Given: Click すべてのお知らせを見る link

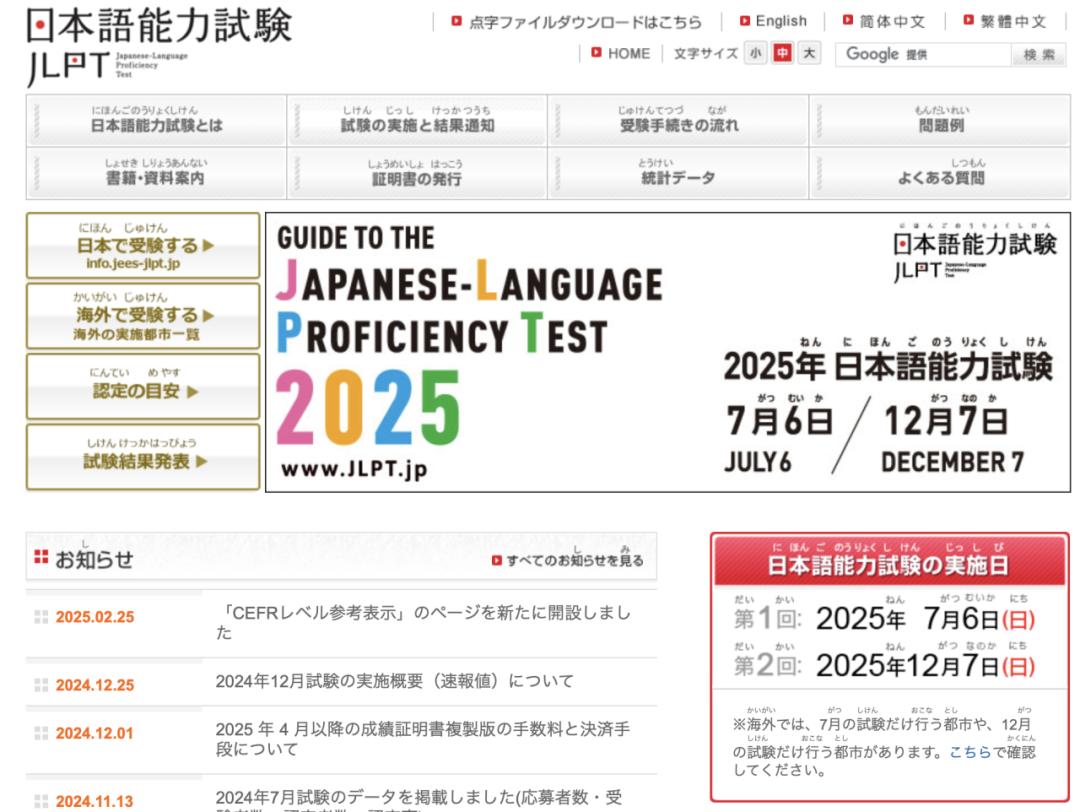Looking at the screenshot, I should pos(575,560).
